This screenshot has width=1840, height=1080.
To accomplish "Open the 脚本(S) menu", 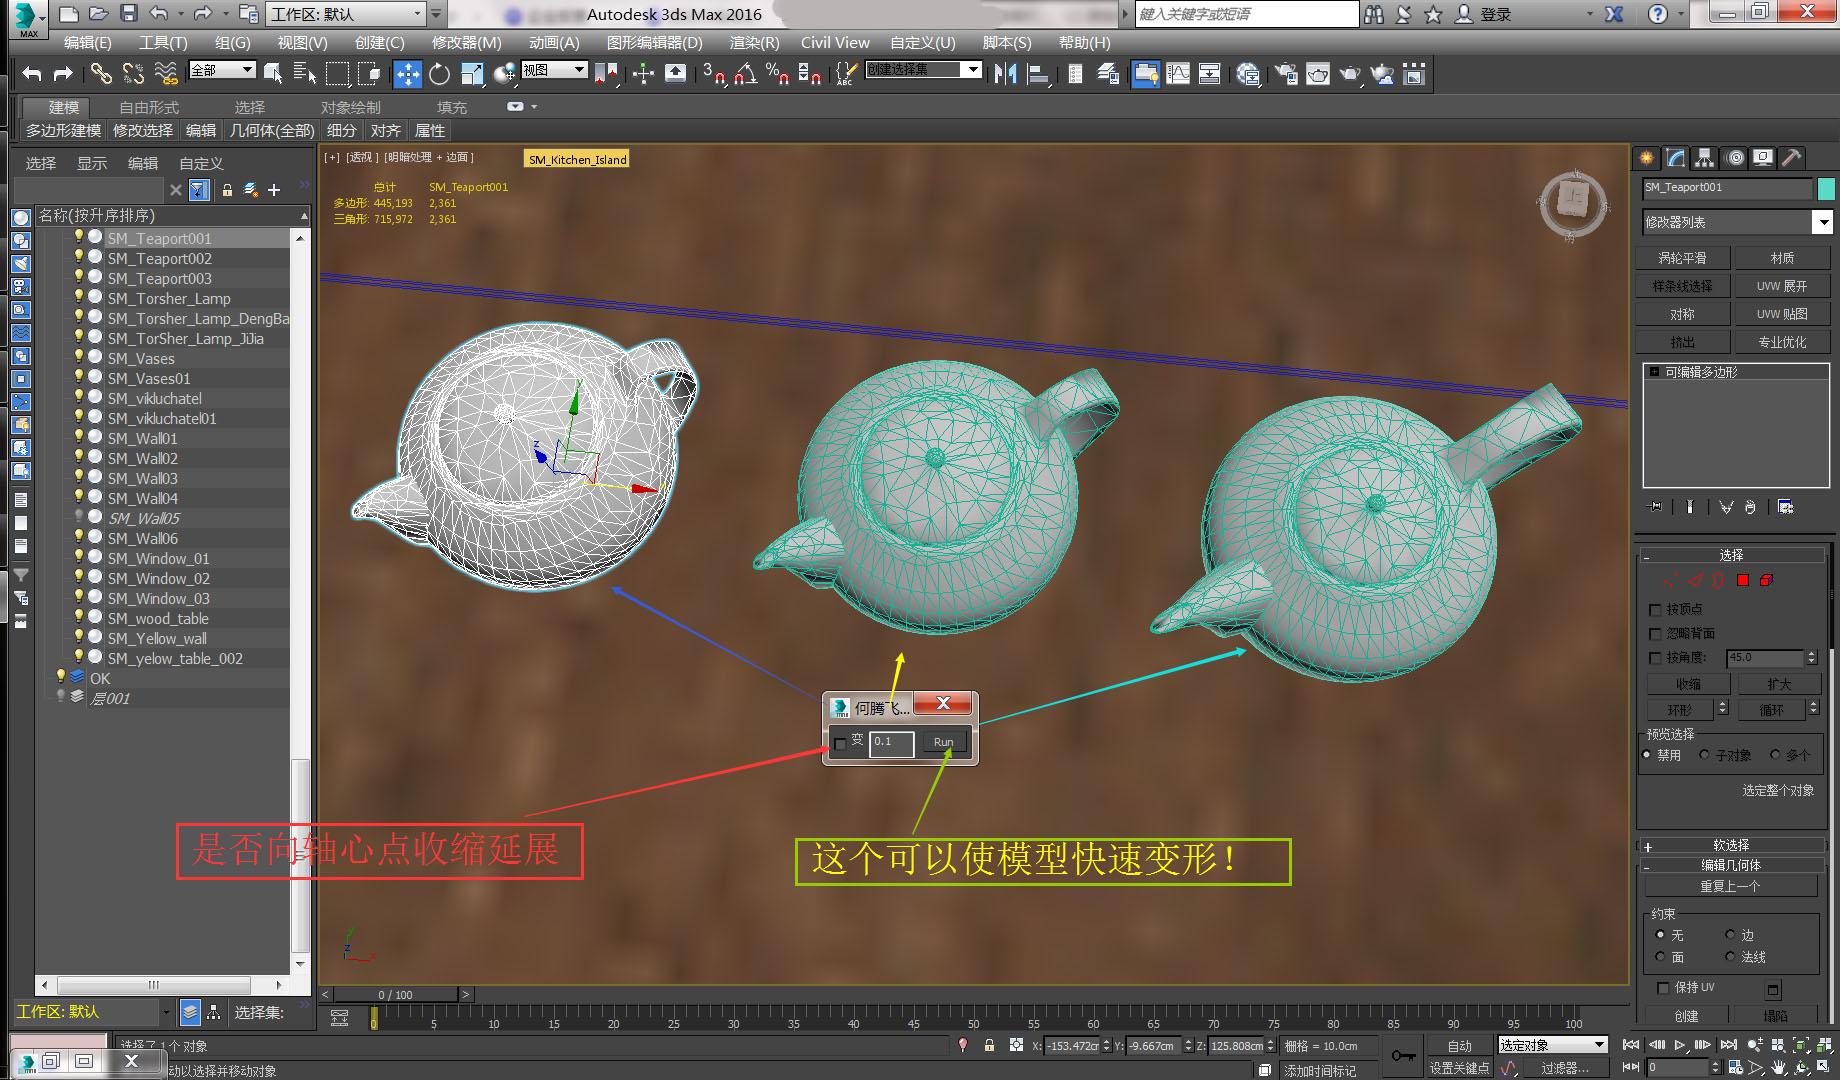I will (x=1007, y=43).
